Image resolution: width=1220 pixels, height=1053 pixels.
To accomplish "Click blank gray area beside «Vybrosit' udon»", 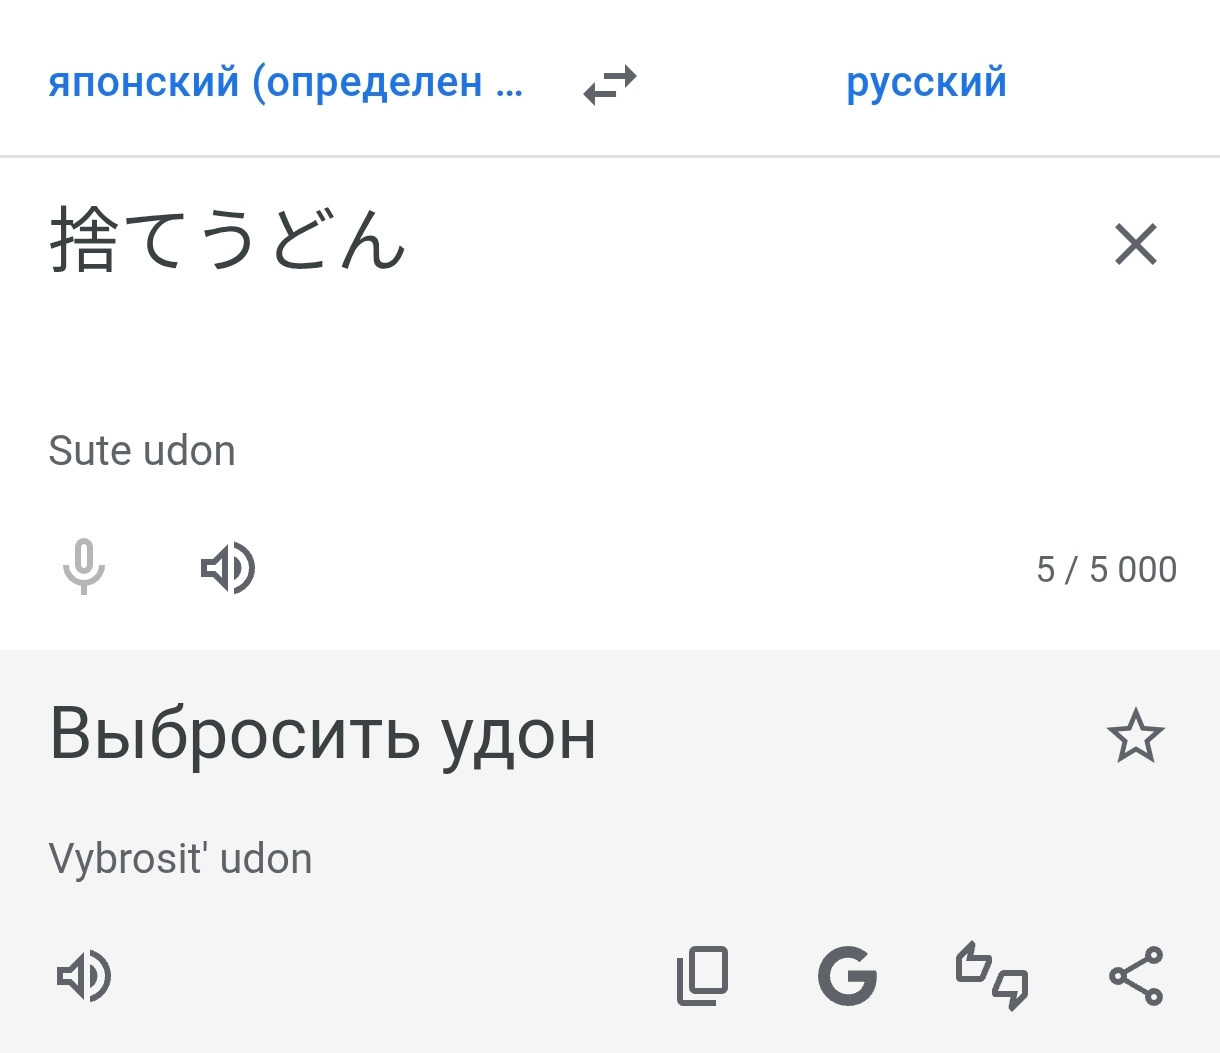I will (700, 860).
